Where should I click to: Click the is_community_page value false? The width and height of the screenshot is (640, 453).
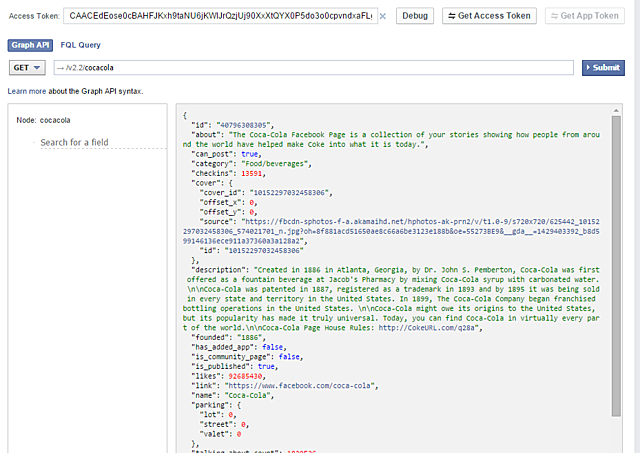pos(289,357)
